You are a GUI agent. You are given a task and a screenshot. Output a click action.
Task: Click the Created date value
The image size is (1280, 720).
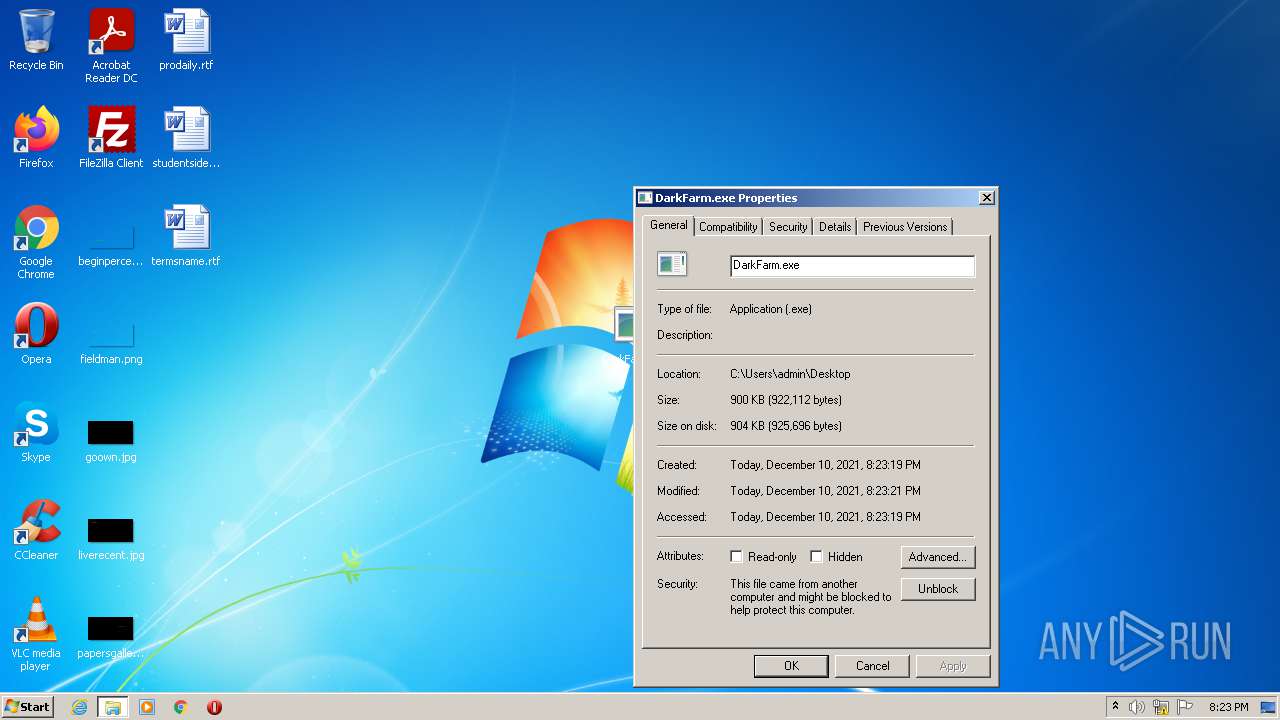825,465
